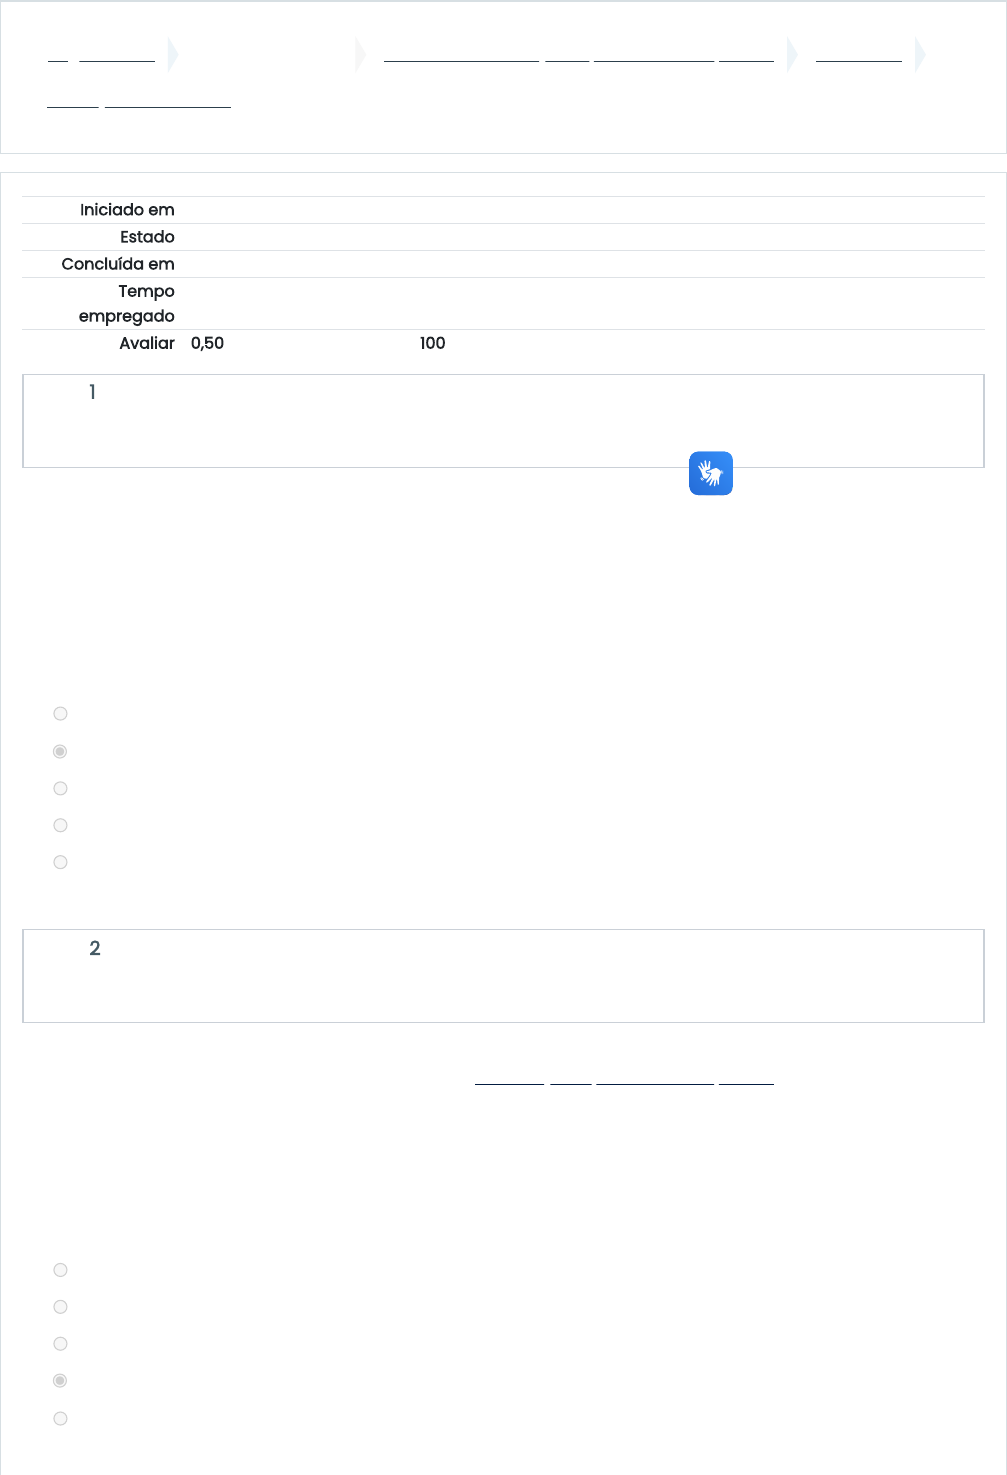
Task: Click the question 2 number header
Action: coord(95,948)
